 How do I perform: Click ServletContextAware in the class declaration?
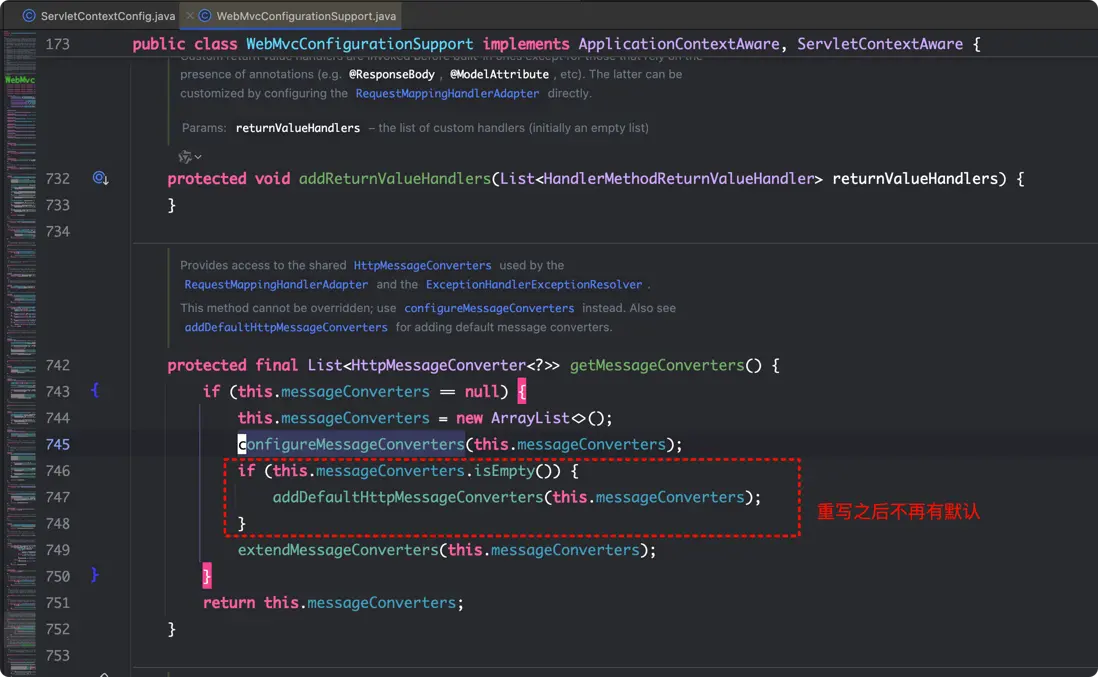880,44
